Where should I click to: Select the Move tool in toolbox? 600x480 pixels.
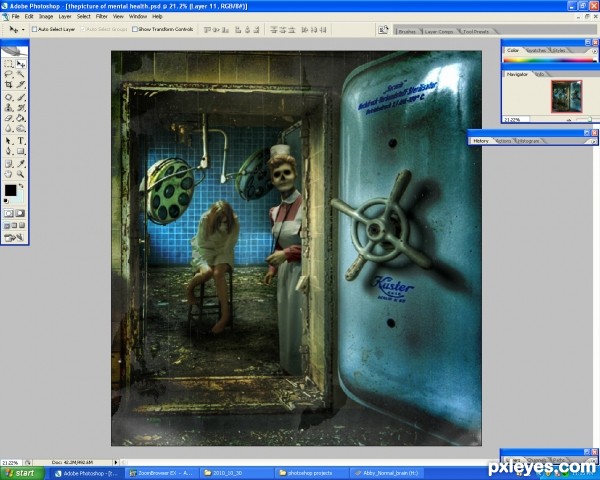(21, 64)
